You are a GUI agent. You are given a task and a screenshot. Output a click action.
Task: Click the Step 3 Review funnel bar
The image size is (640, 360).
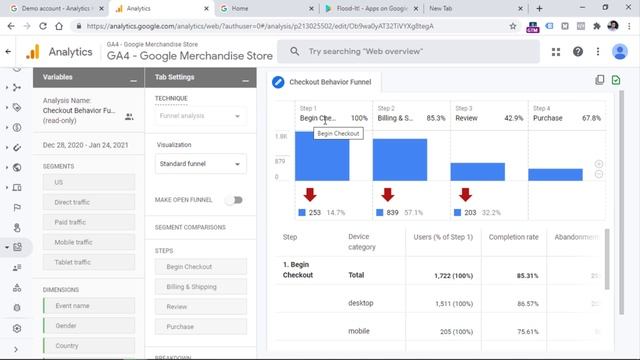[x=478, y=172]
